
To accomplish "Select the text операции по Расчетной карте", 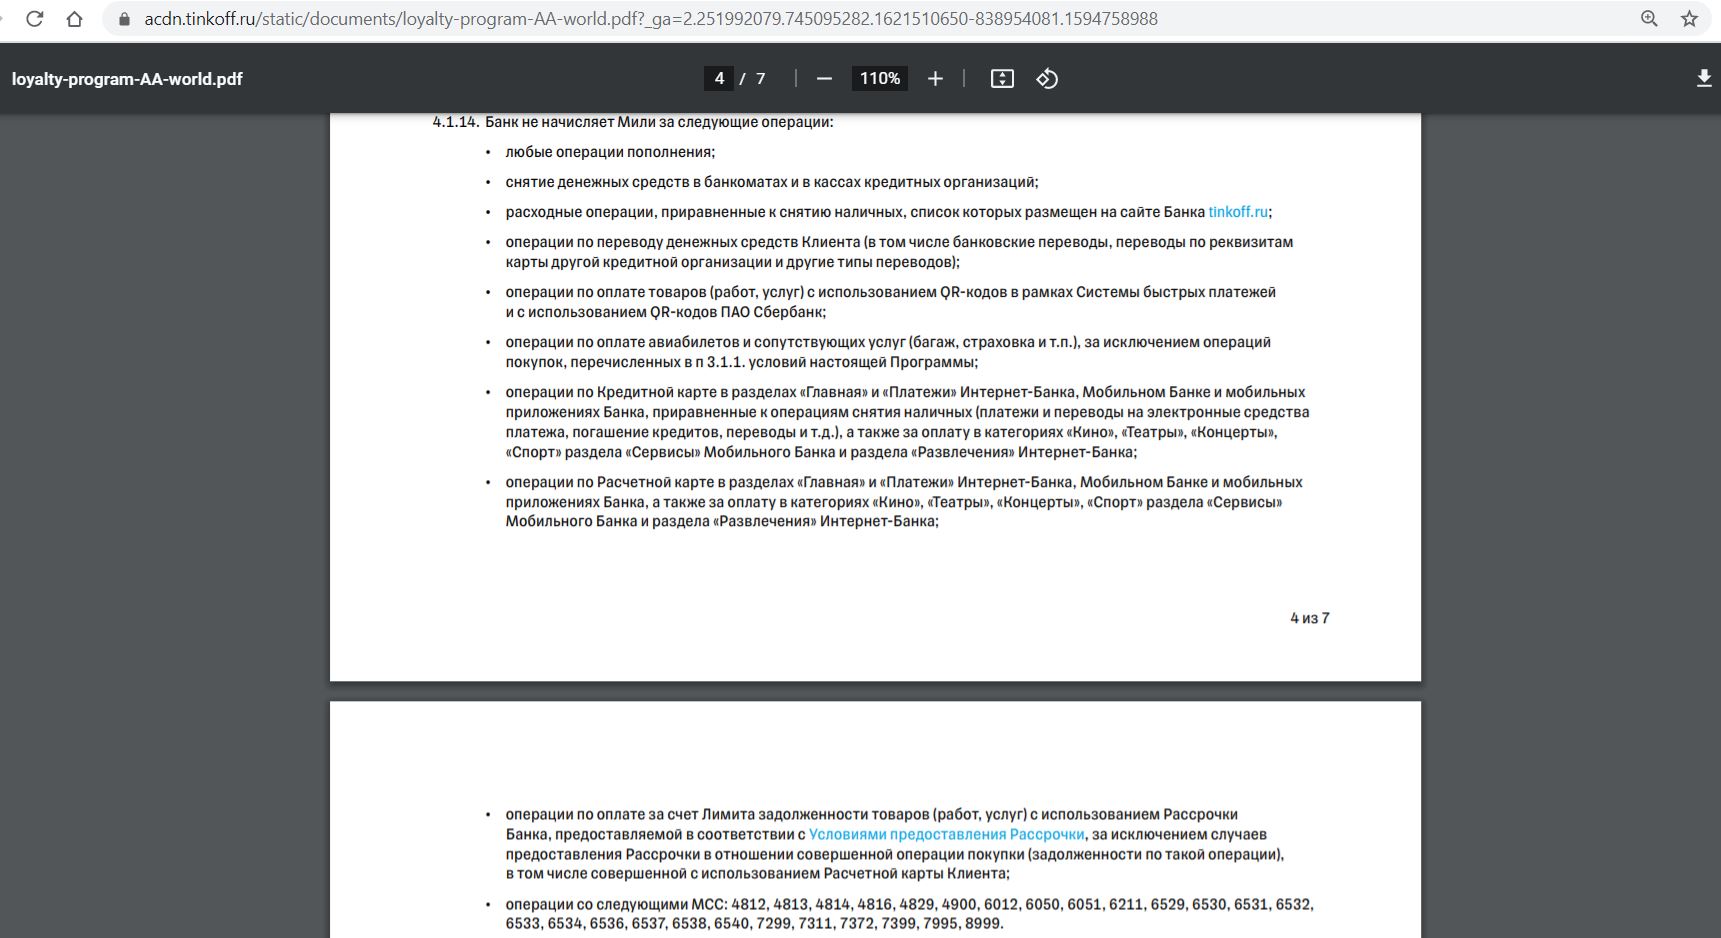I will tap(610, 482).
